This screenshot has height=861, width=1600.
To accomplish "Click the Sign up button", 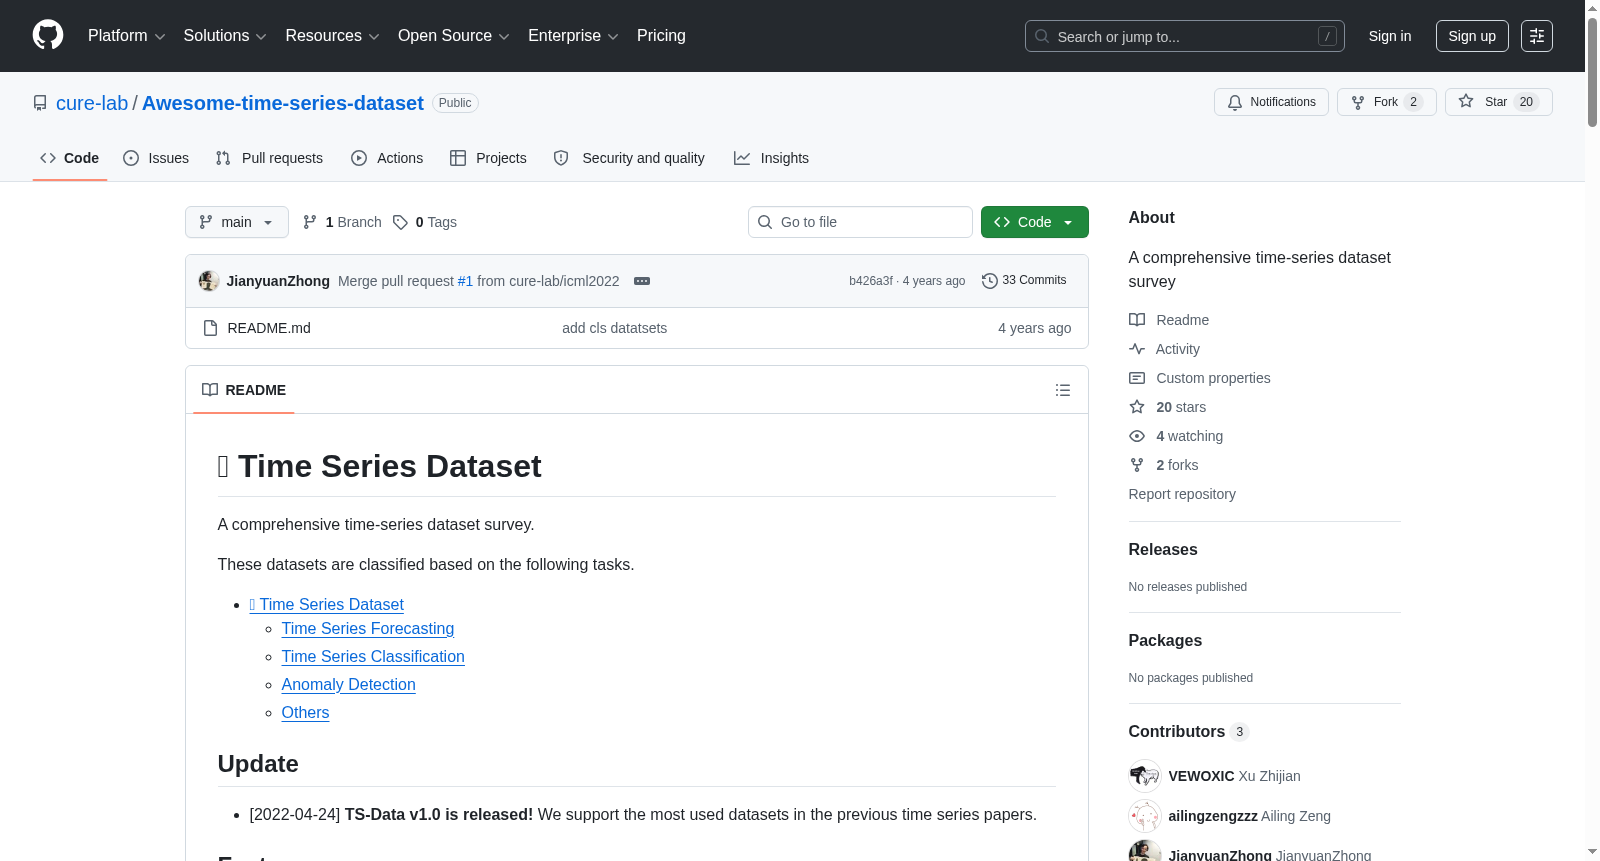I will click(1472, 36).
